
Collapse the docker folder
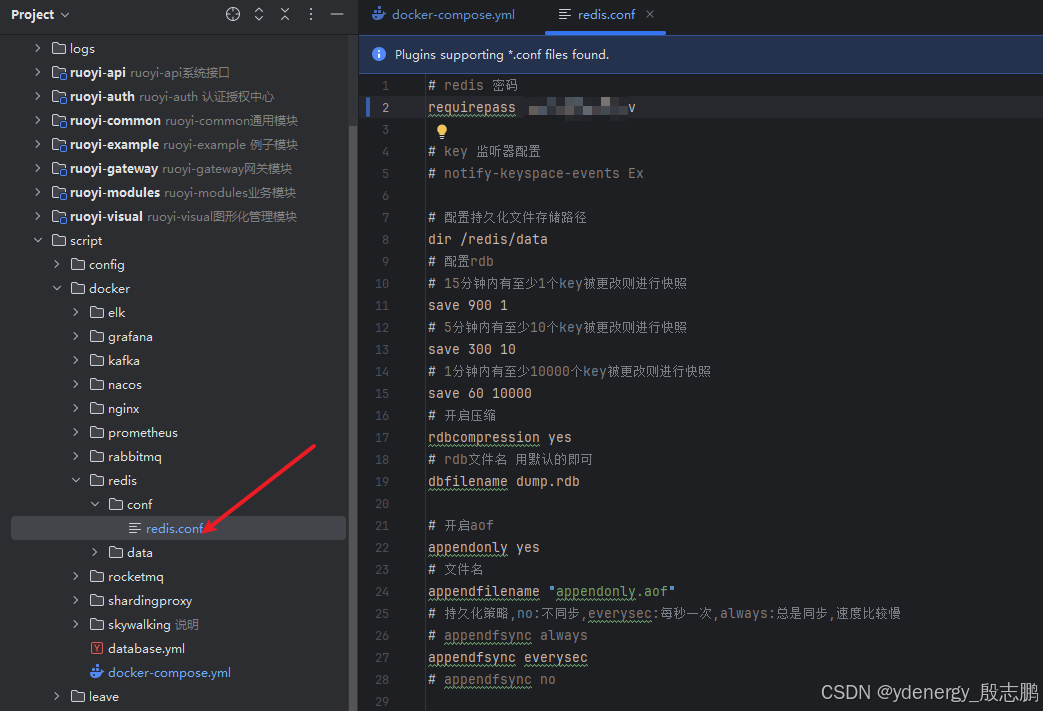(x=57, y=289)
